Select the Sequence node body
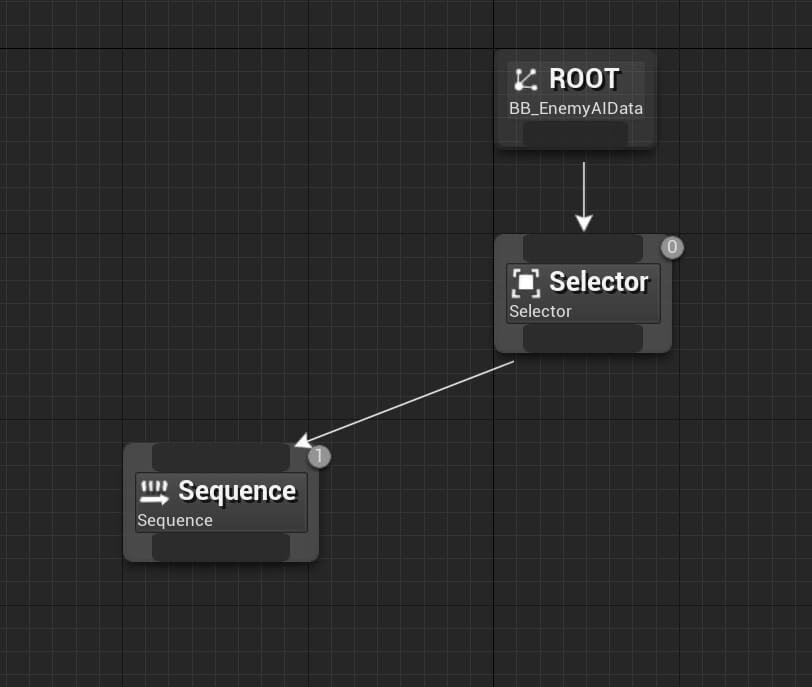 (x=220, y=502)
